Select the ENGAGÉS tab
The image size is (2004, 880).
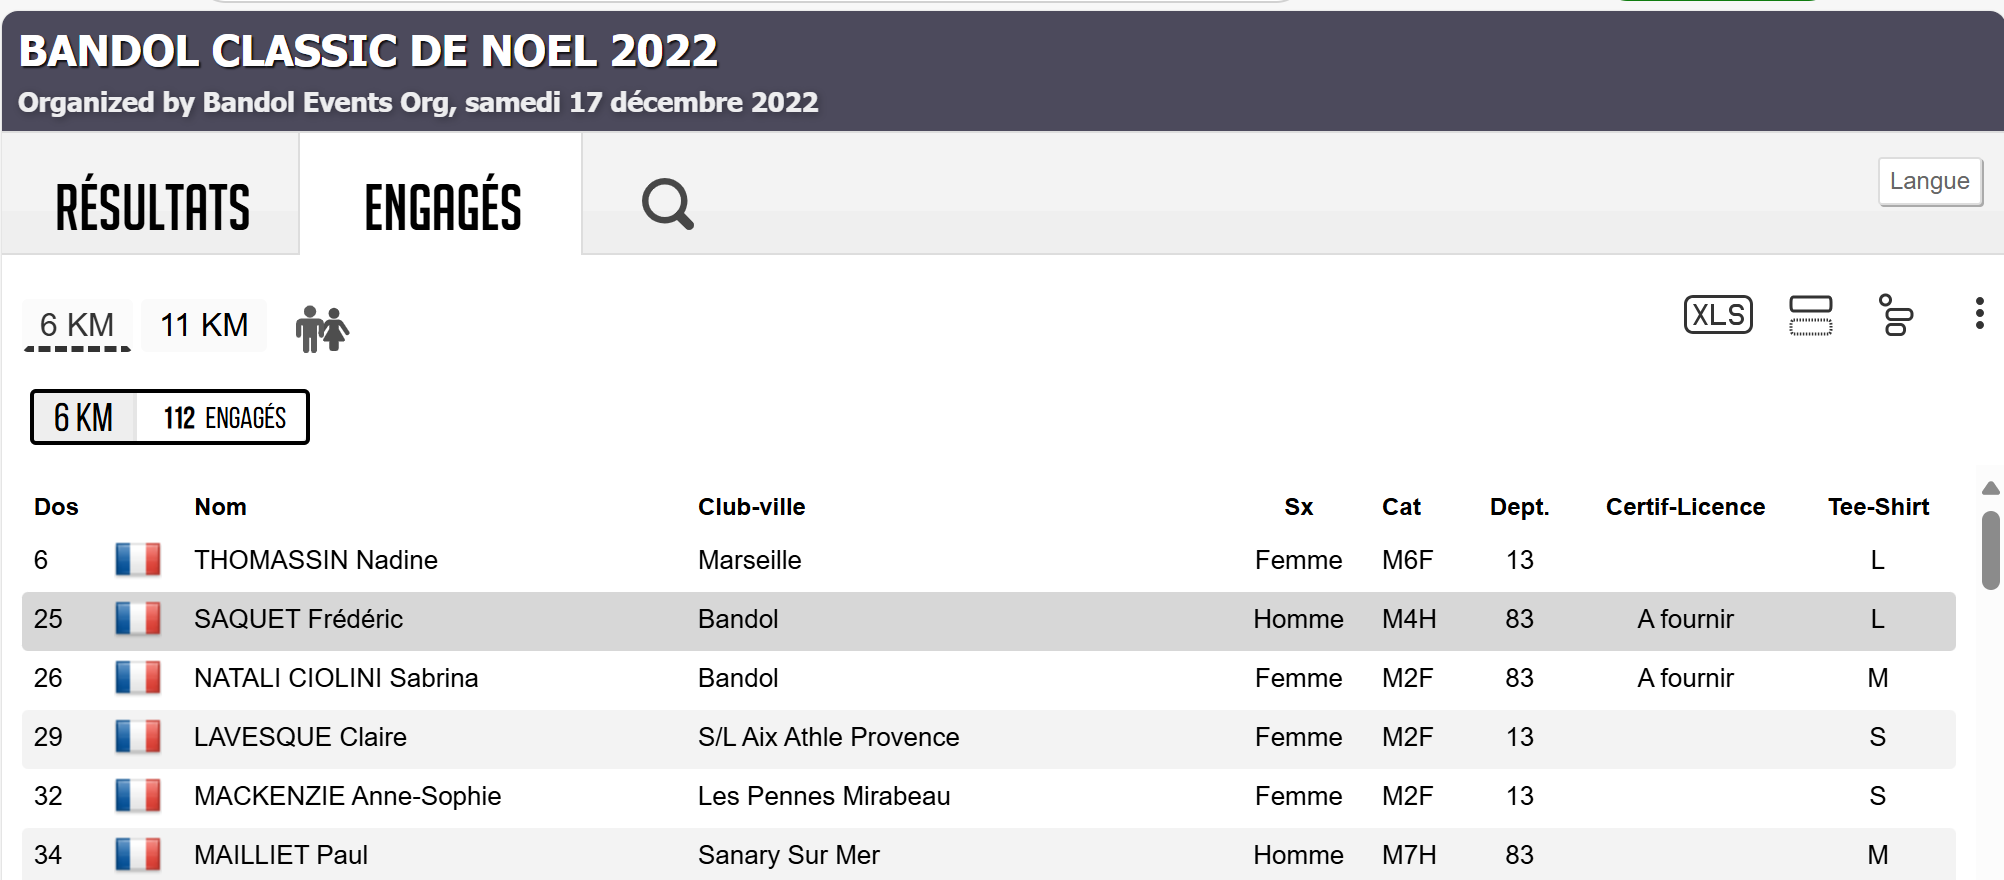(x=442, y=207)
